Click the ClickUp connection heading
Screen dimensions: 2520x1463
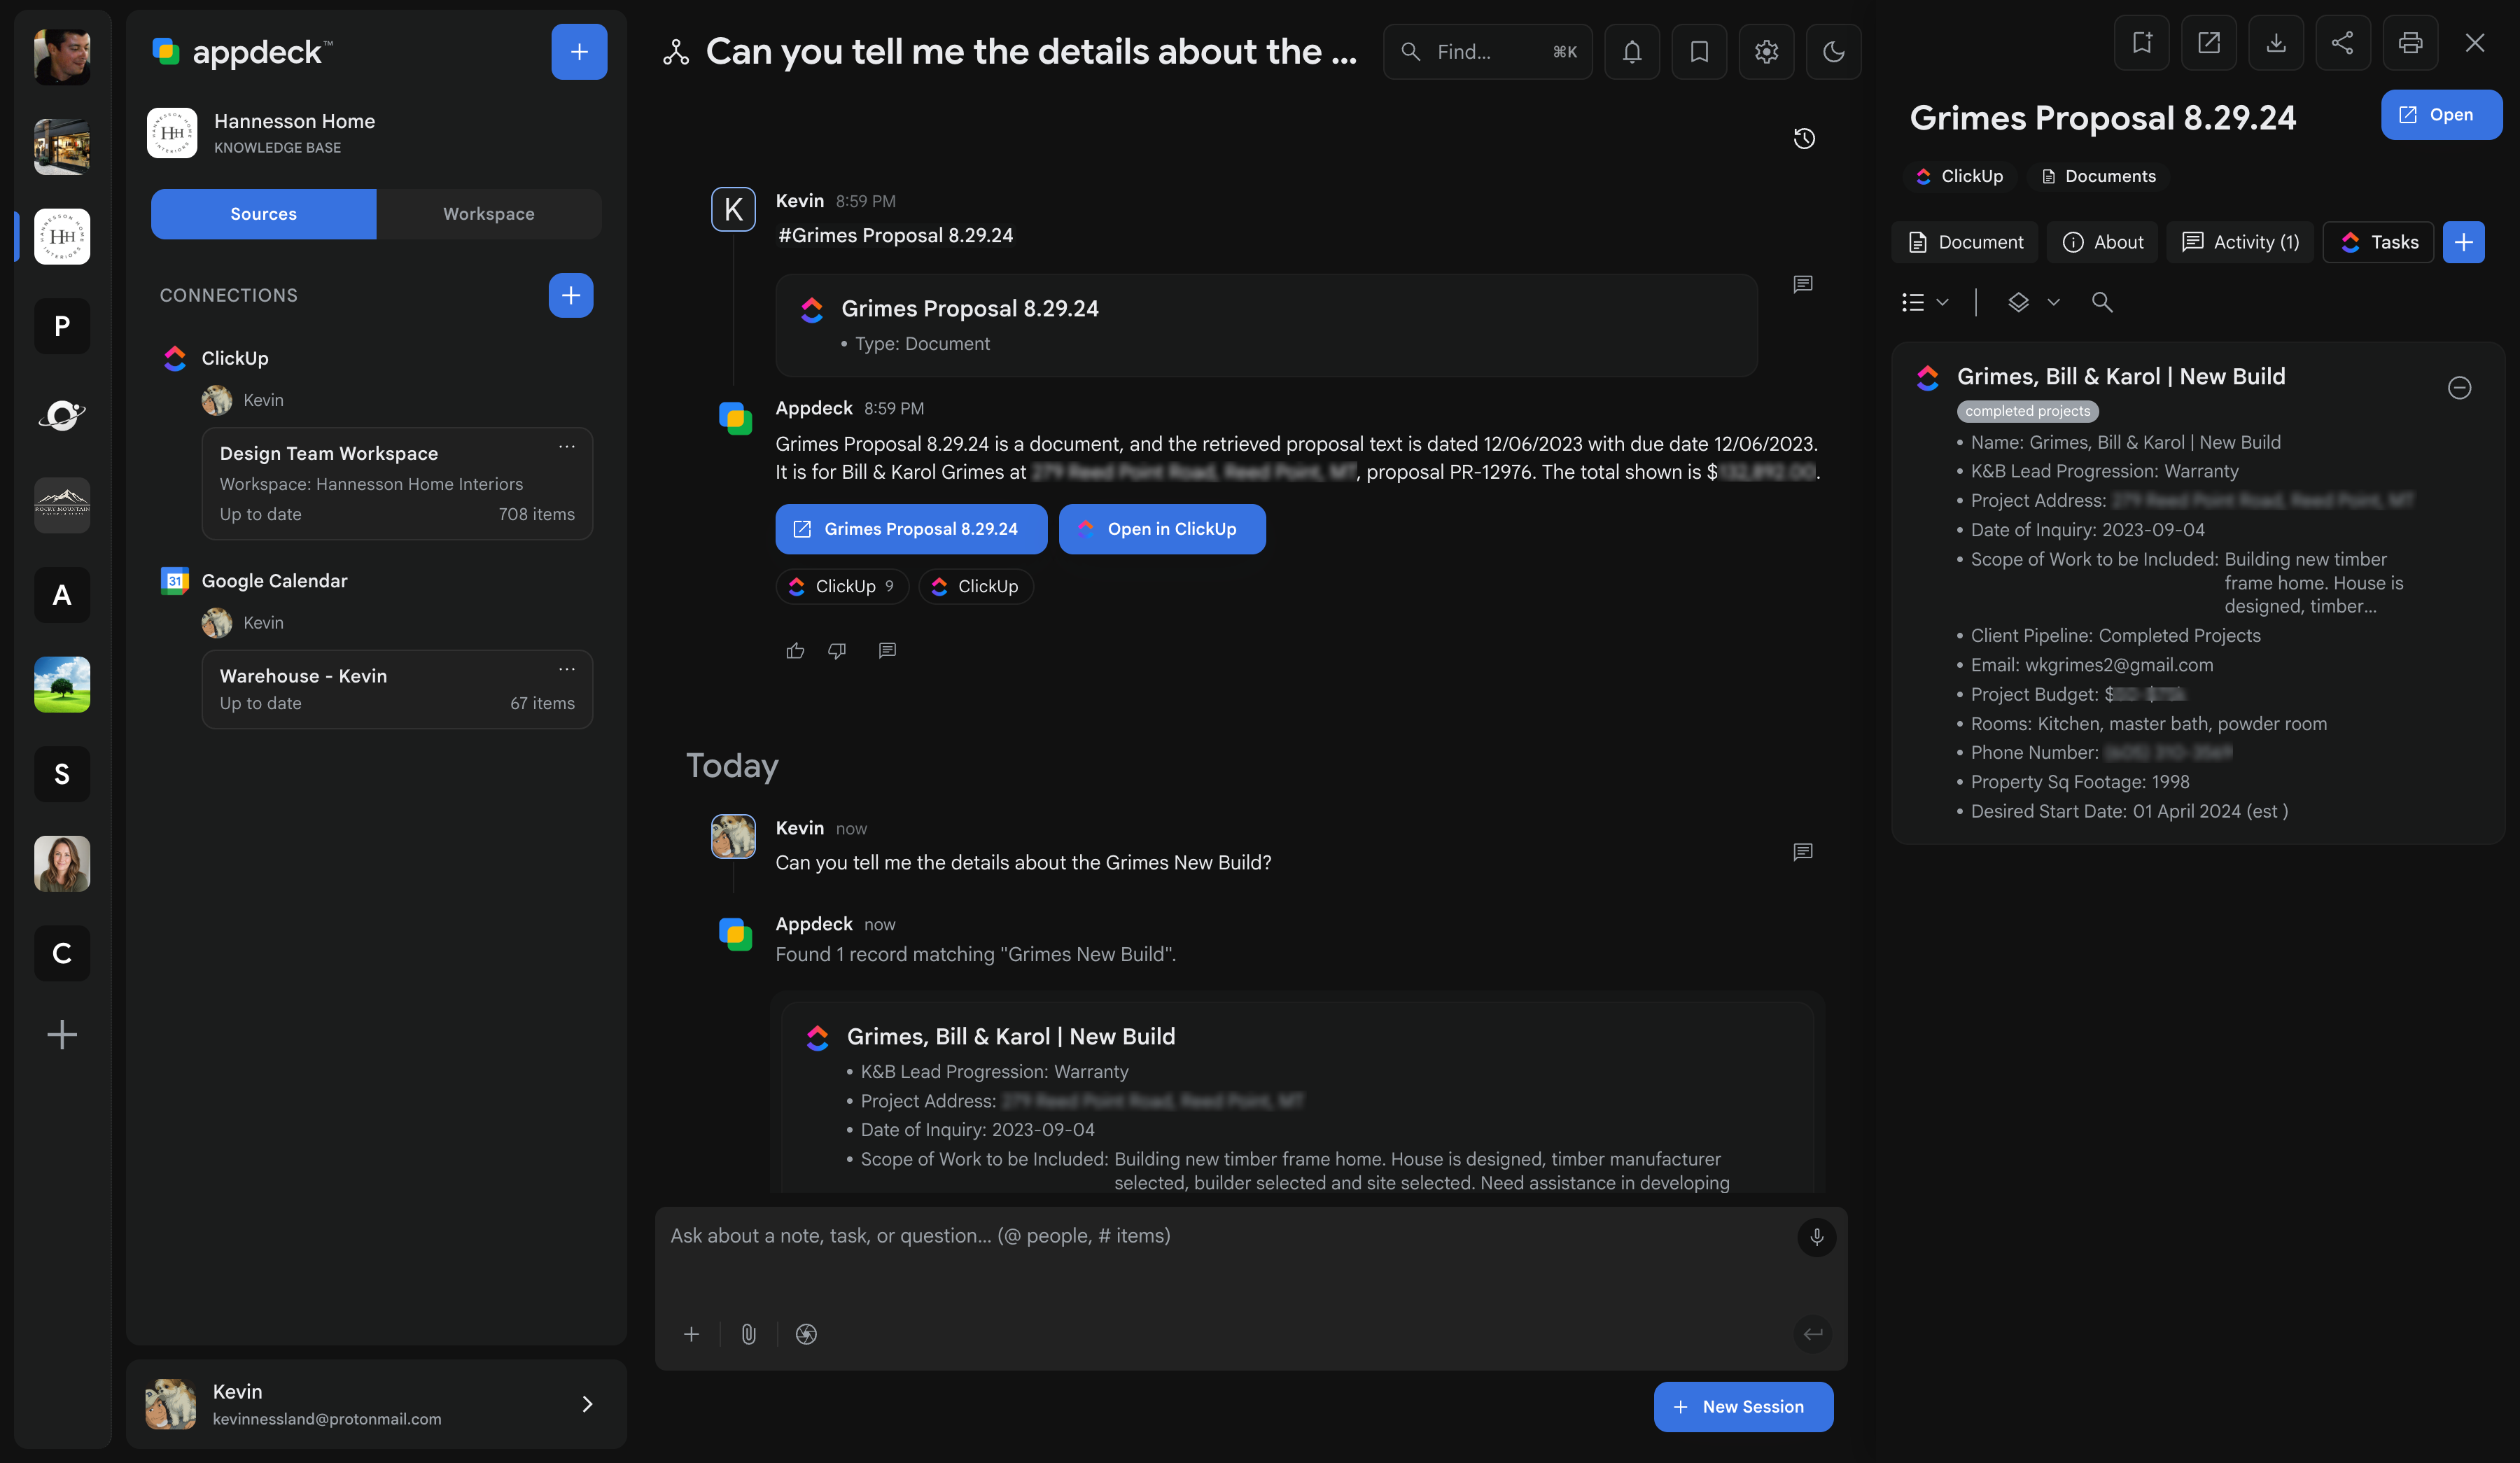pos(235,358)
